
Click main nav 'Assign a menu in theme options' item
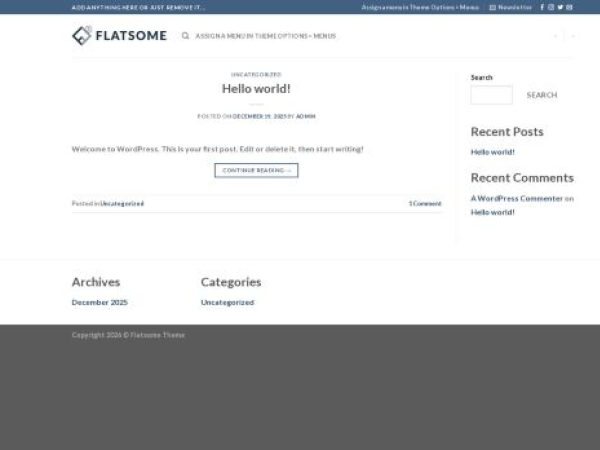pos(266,36)
